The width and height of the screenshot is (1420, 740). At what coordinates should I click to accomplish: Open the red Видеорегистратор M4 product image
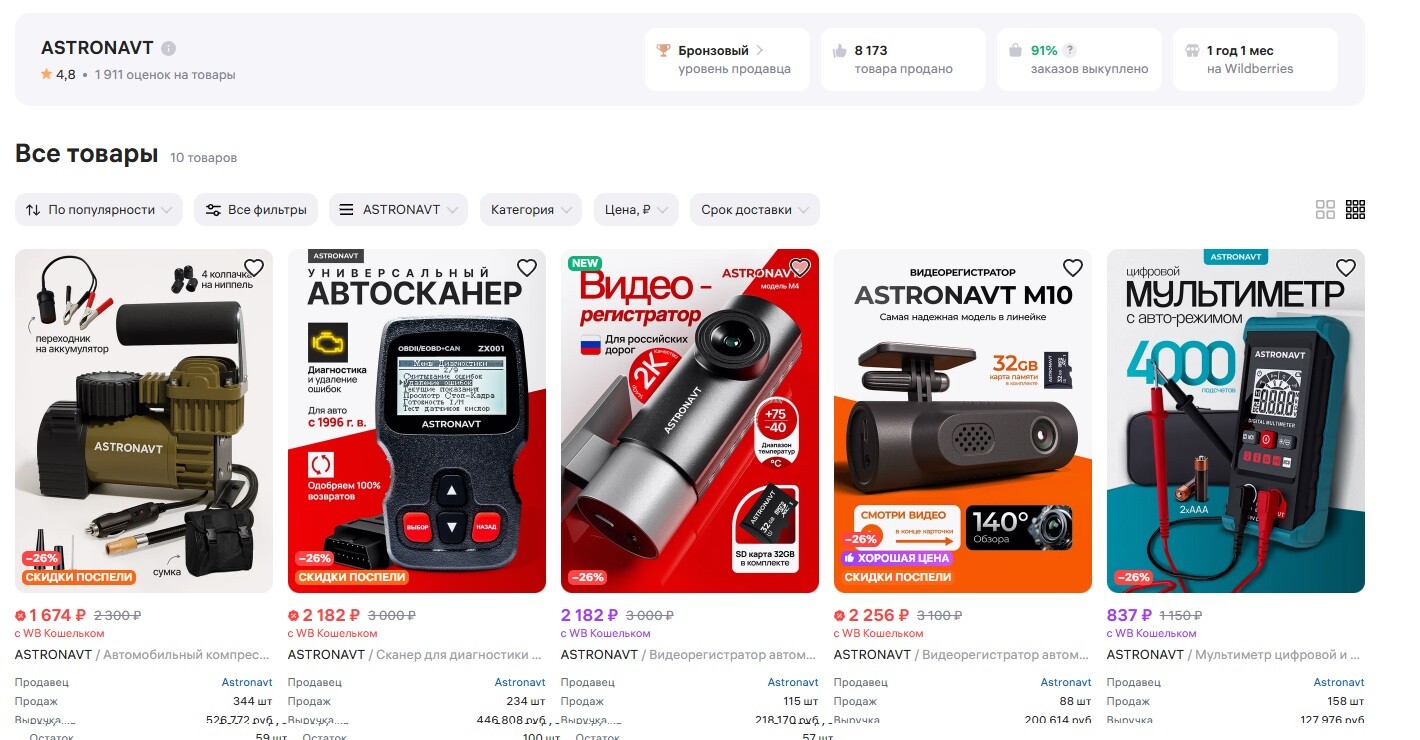point(690,421)
